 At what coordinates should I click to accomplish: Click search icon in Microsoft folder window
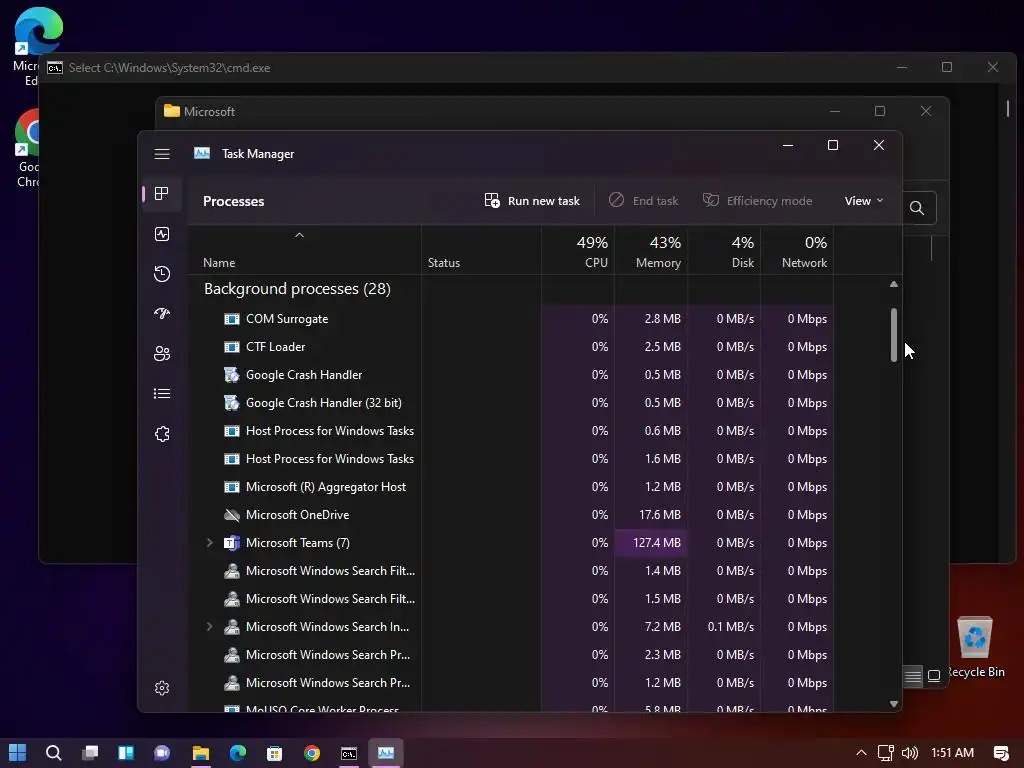[917, 208]
